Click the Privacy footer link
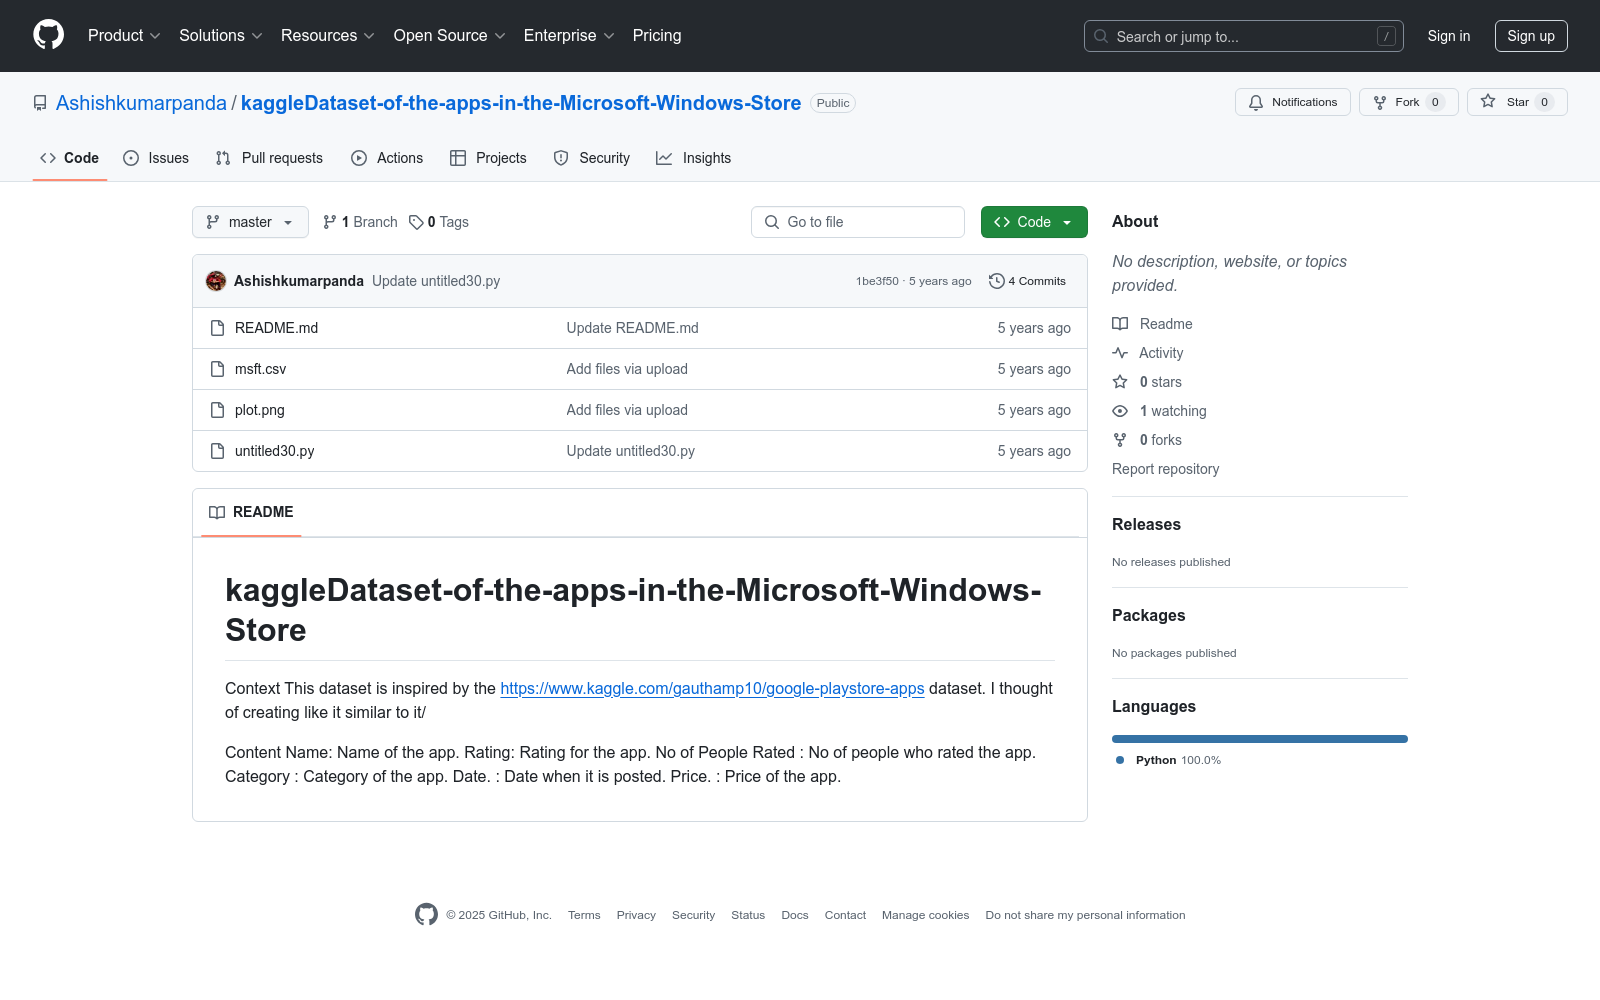This screenshot has width=1600, height=1000. pyautogui.click(x=636, y=915)
